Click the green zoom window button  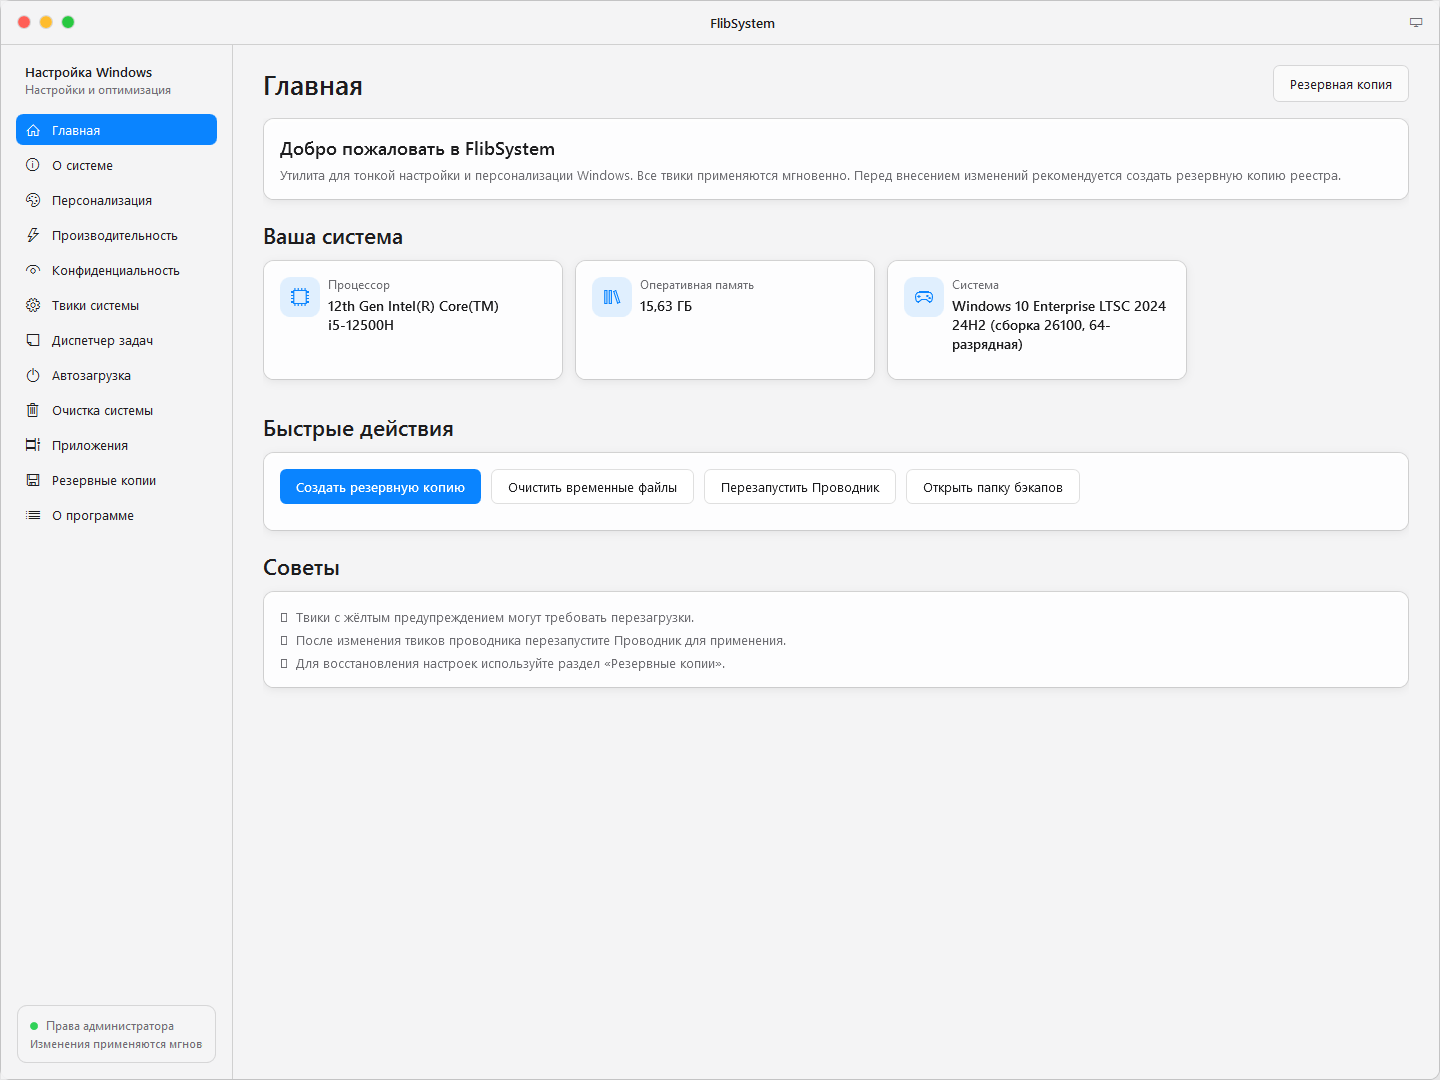point(68,22)
